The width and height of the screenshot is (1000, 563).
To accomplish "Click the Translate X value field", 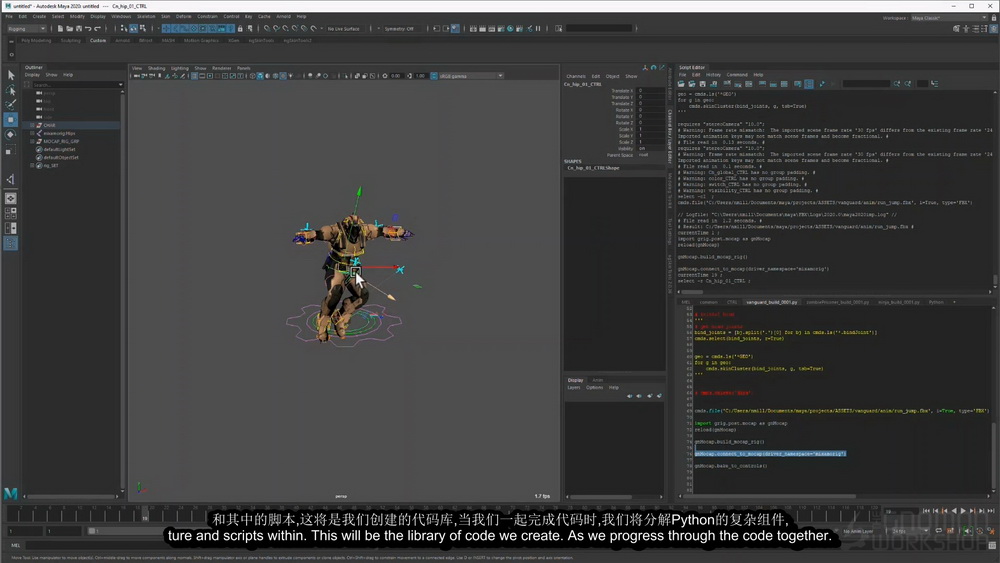I will (651, 91).
